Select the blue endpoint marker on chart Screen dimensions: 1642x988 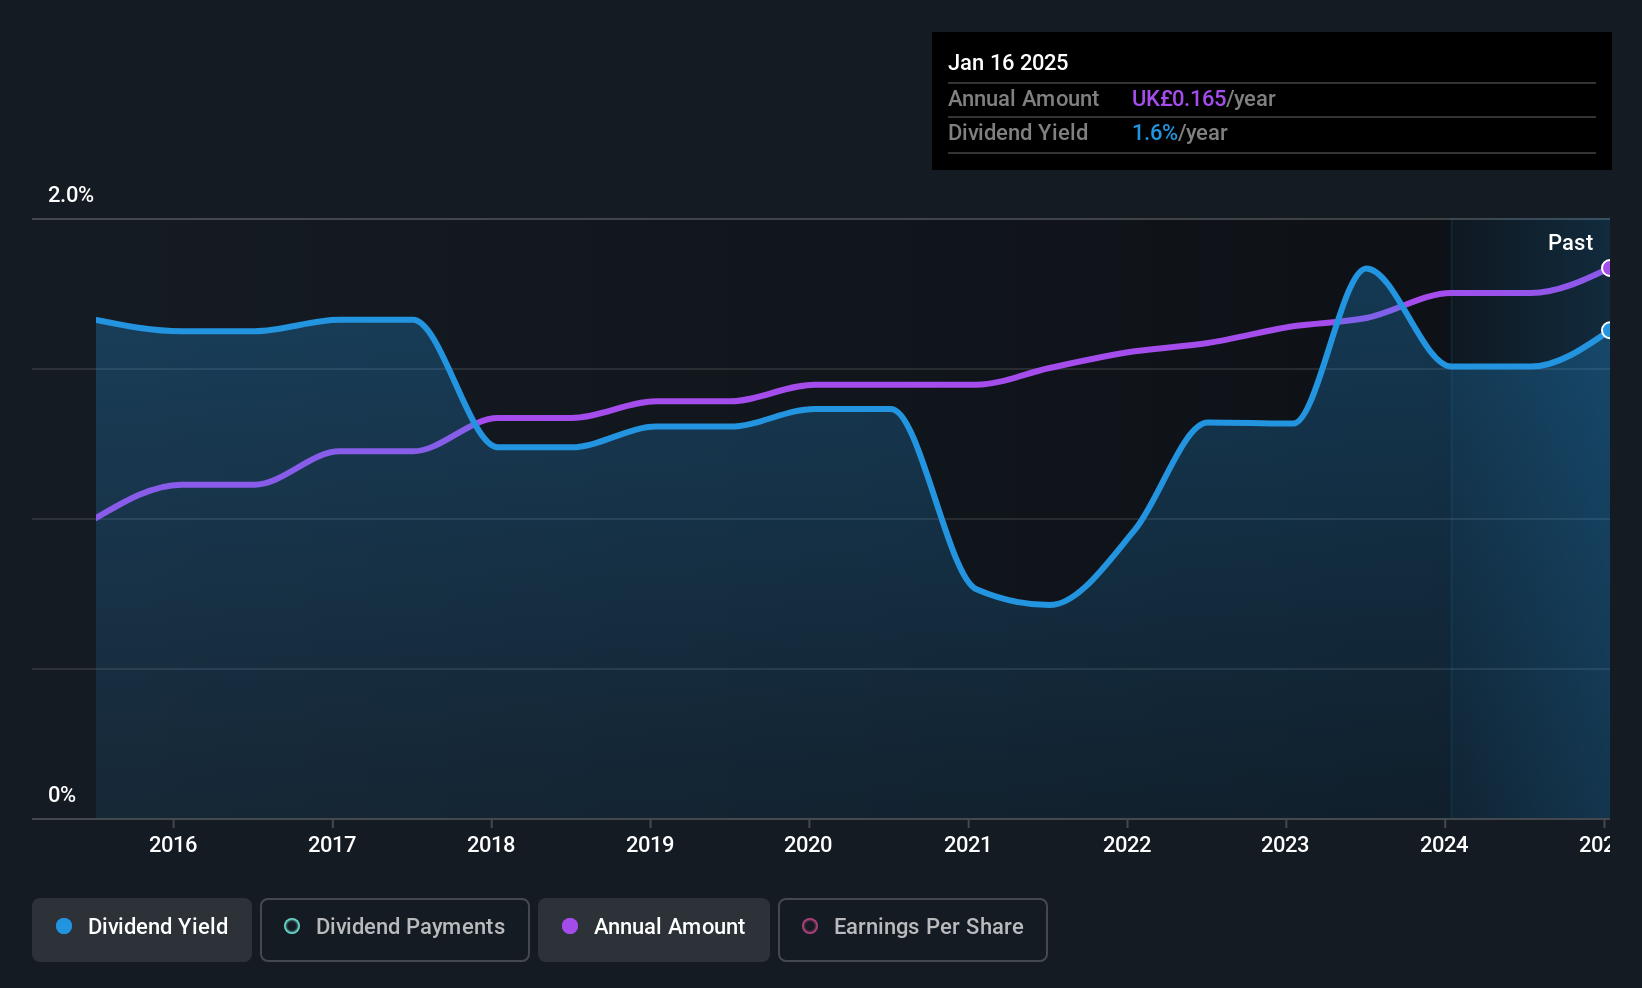(1607, 330)
